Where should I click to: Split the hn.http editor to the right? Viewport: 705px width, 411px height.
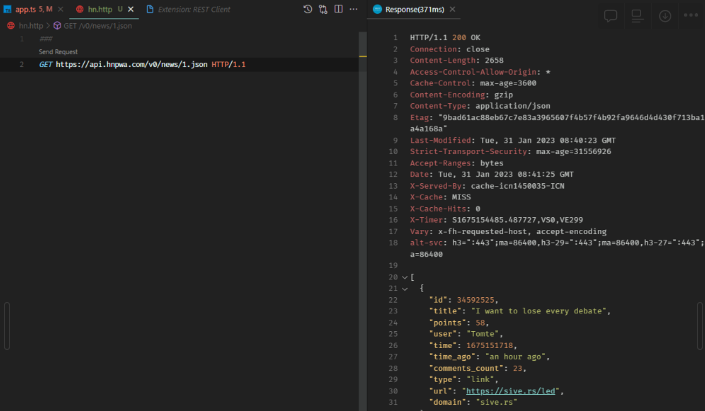click(339, 9)
